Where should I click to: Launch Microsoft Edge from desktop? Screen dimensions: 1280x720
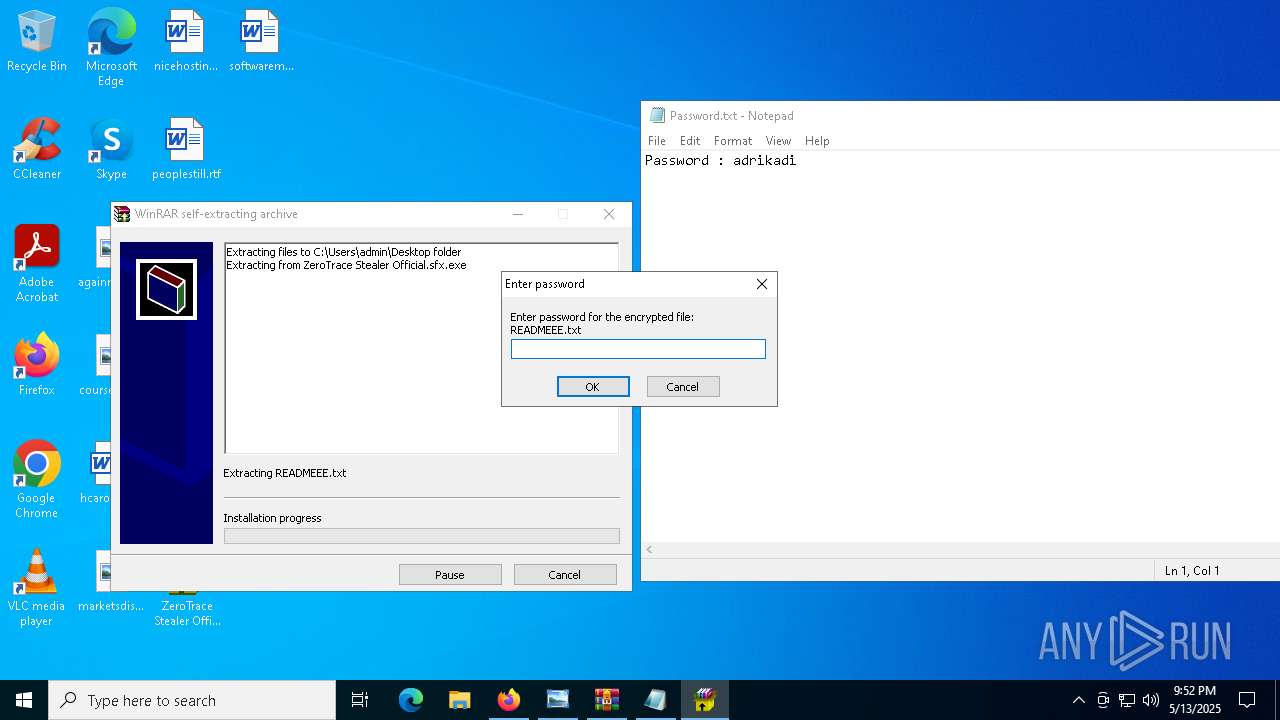(x=111, y=47)
